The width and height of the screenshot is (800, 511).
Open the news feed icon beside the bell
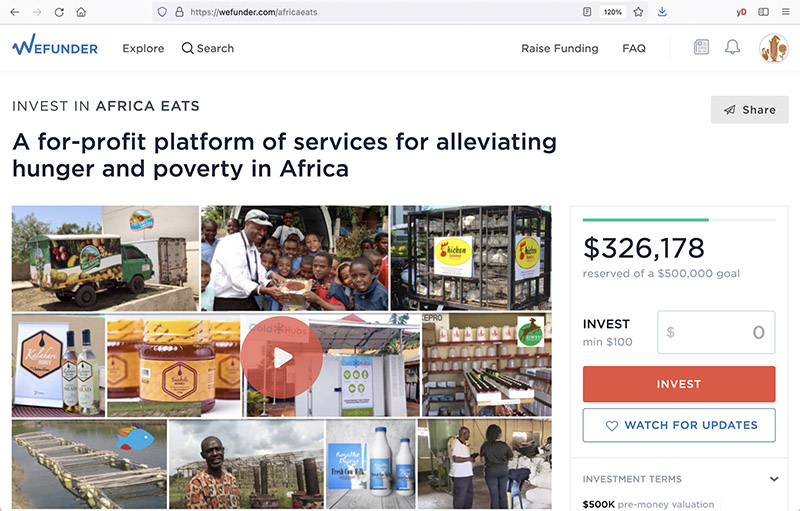click(x=702, y=47)
